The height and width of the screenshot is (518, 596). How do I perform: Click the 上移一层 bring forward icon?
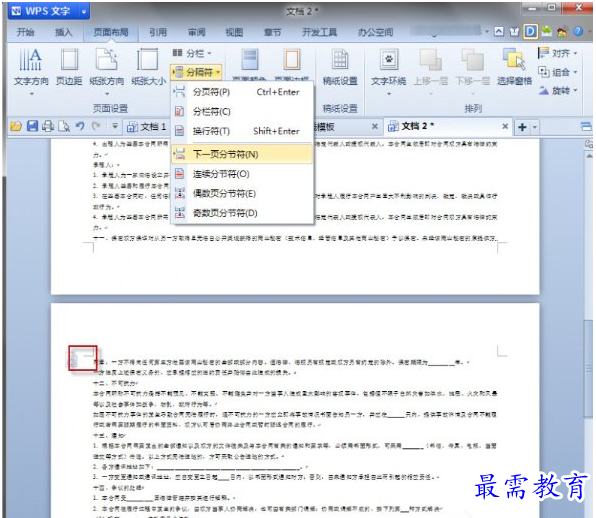point(430,60)
